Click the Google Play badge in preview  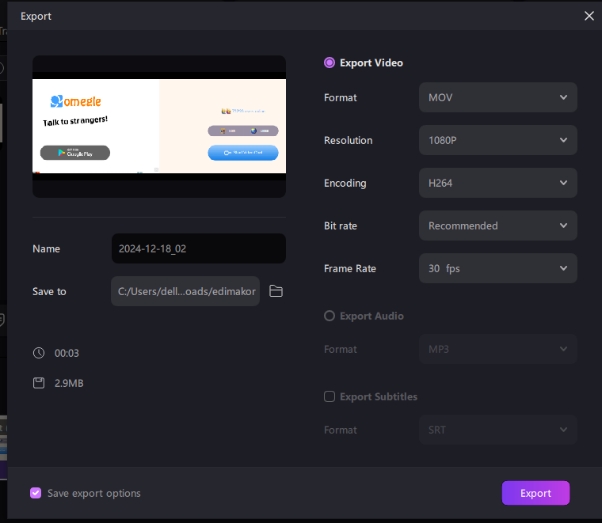[75, 153]
